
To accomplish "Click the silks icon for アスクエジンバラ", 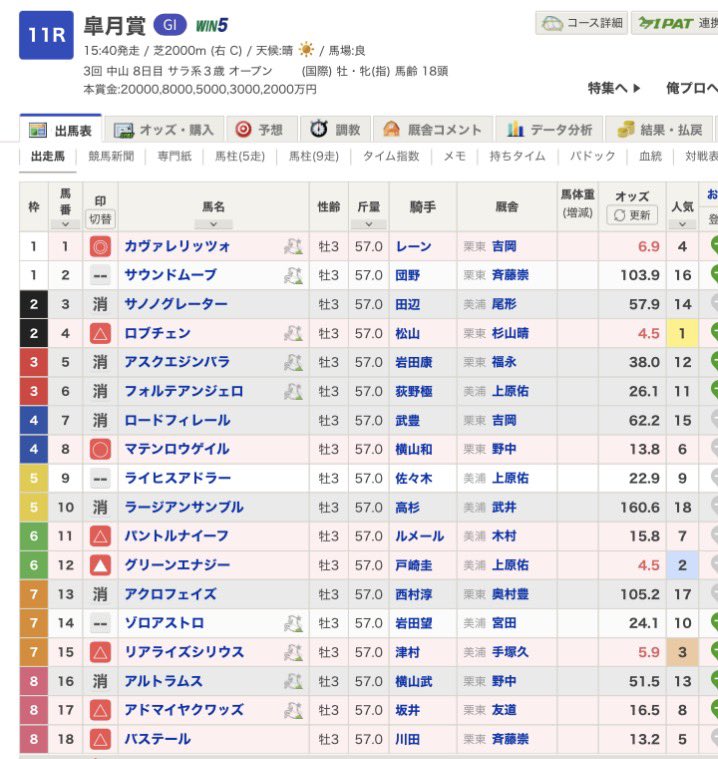I will [293, 363].
